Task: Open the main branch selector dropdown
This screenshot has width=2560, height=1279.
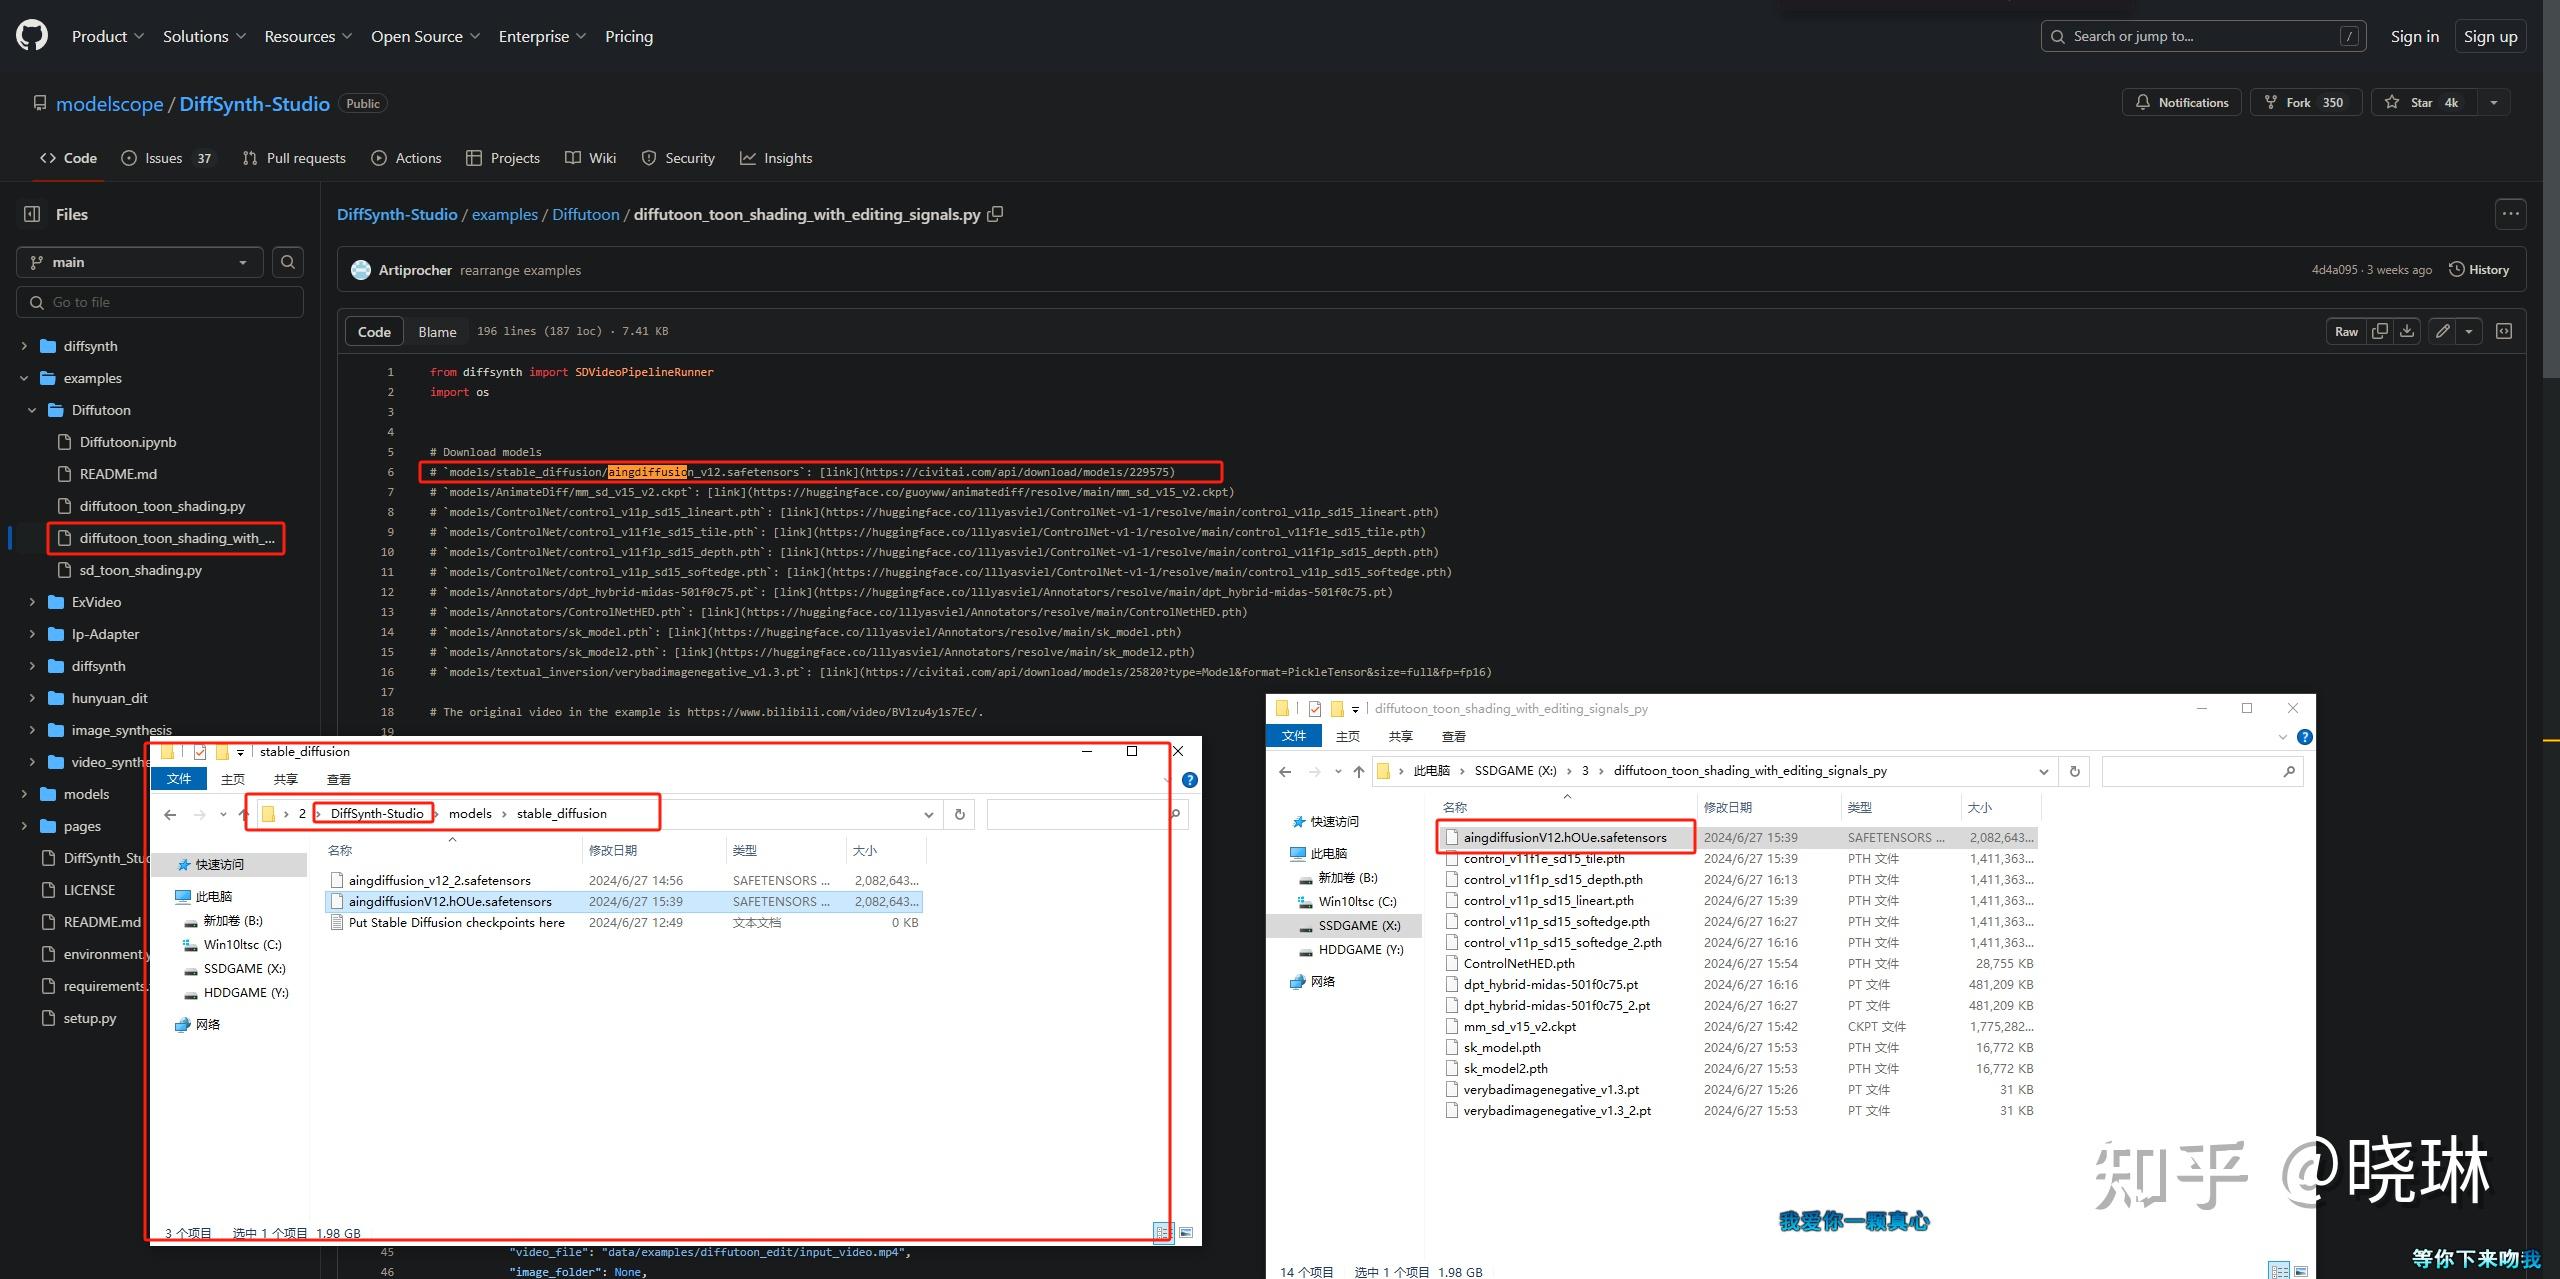Action: tap(140, 262)
